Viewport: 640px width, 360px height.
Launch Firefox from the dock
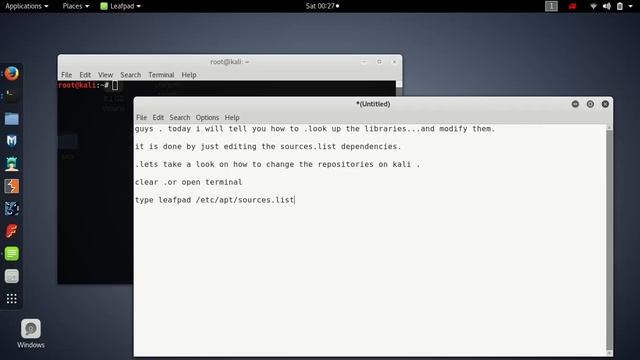pyautogui.click(x=11, y=73)
